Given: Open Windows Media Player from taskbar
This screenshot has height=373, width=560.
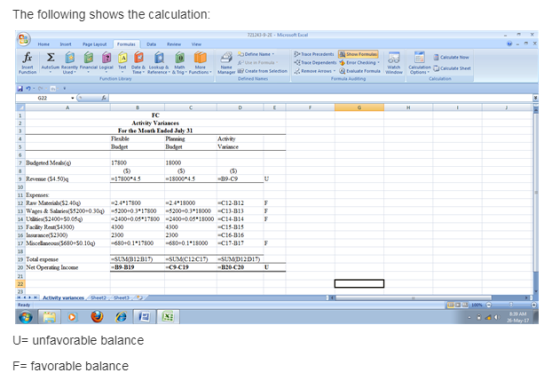Looking at the screenshot, I should pyautogui.click(x=72, y=317).
